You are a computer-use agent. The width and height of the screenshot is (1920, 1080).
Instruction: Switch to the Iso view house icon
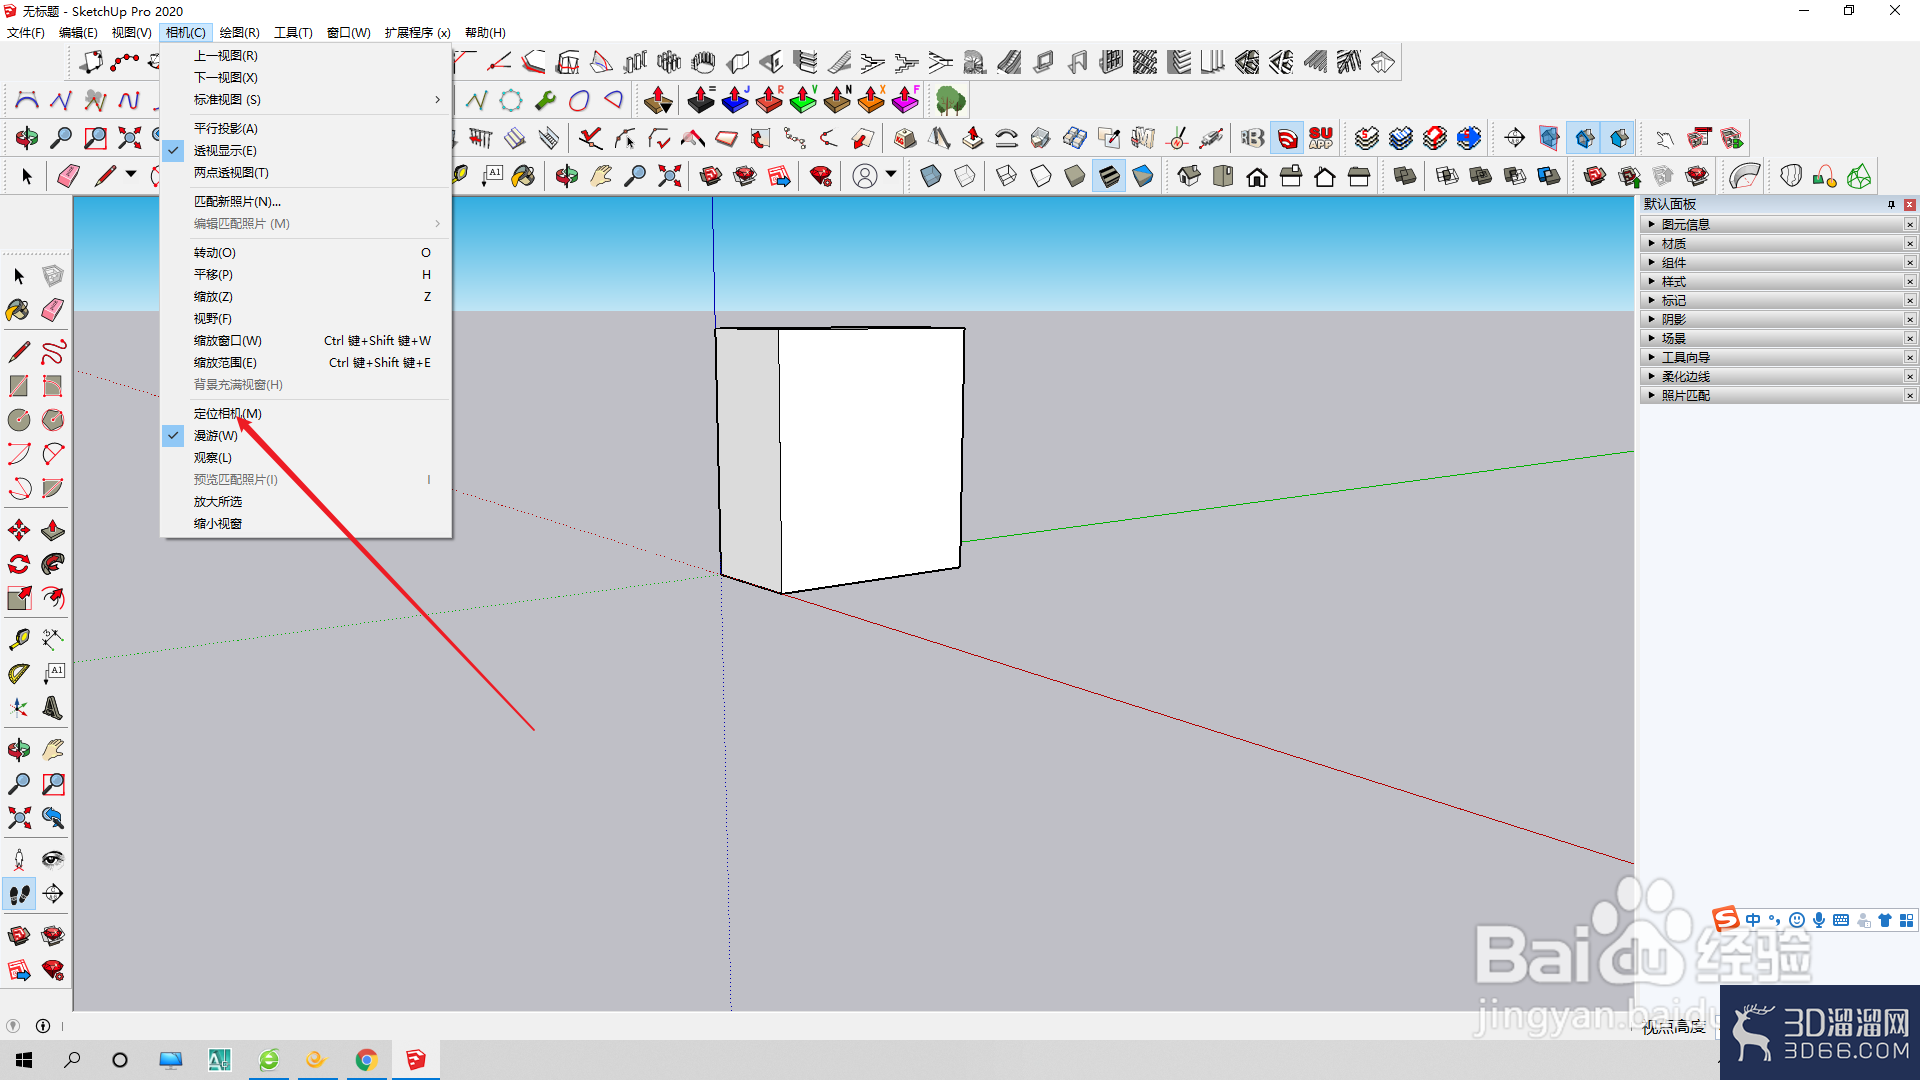tap(1189, 177)
